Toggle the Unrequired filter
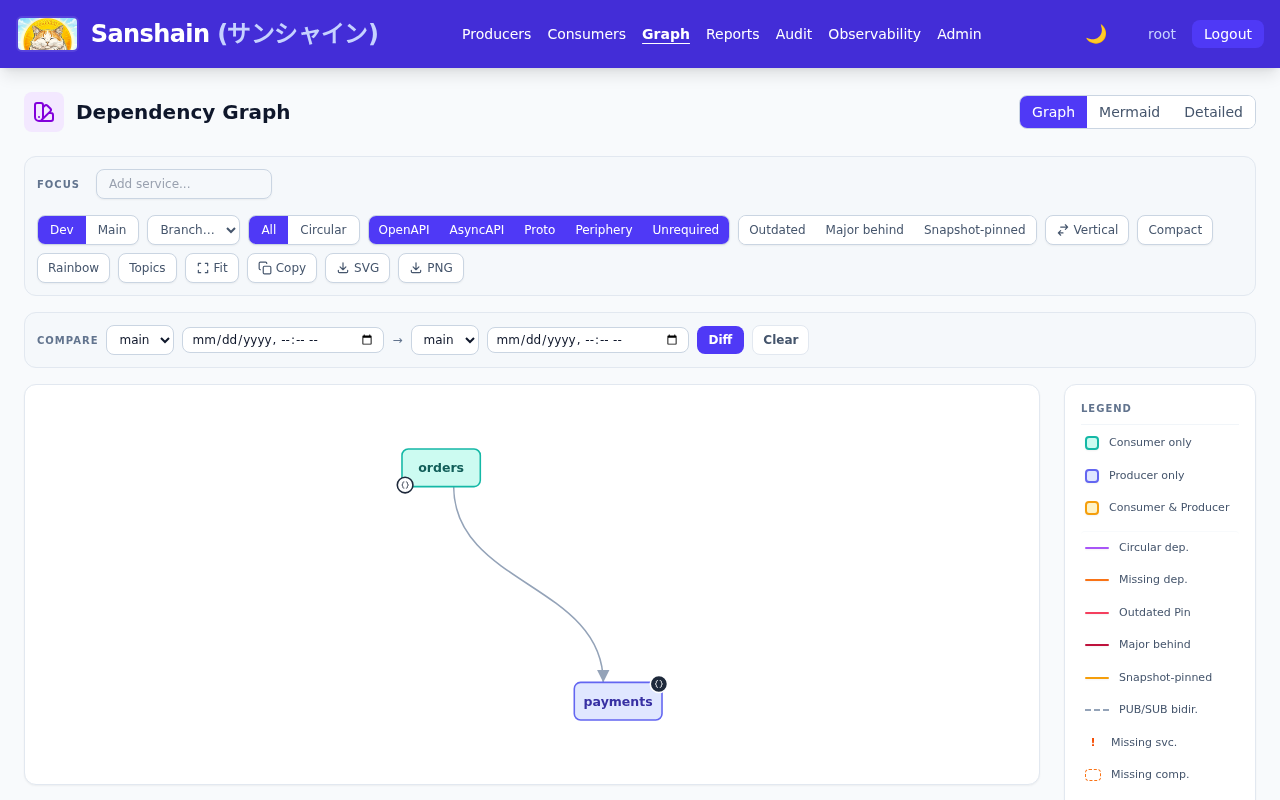Viewport: 1280px width, 800px height. [686, 230]
